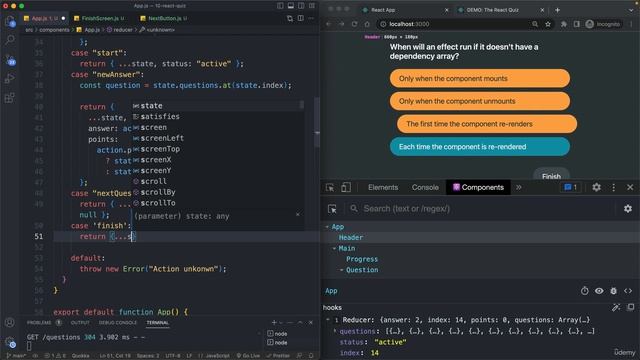Open DevTools three-dot menu
The image size is (640, 360).
pyautogui.click(x=613, y=187)
